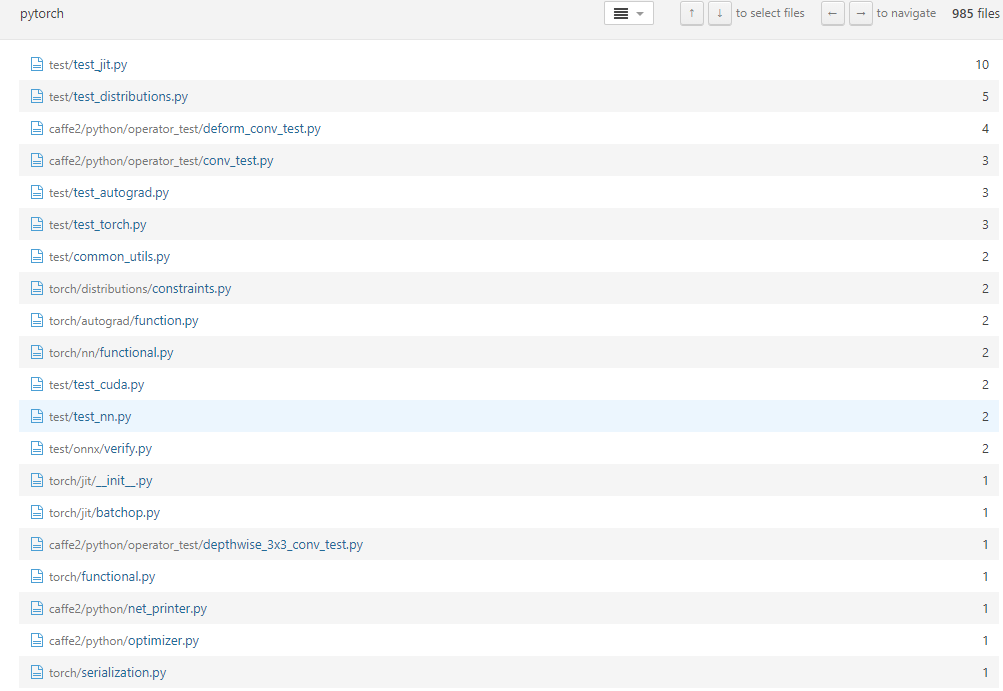This screenshot has width=1003, height=691.
Task: Click the 985 files count label
Action: click(975, 13)
